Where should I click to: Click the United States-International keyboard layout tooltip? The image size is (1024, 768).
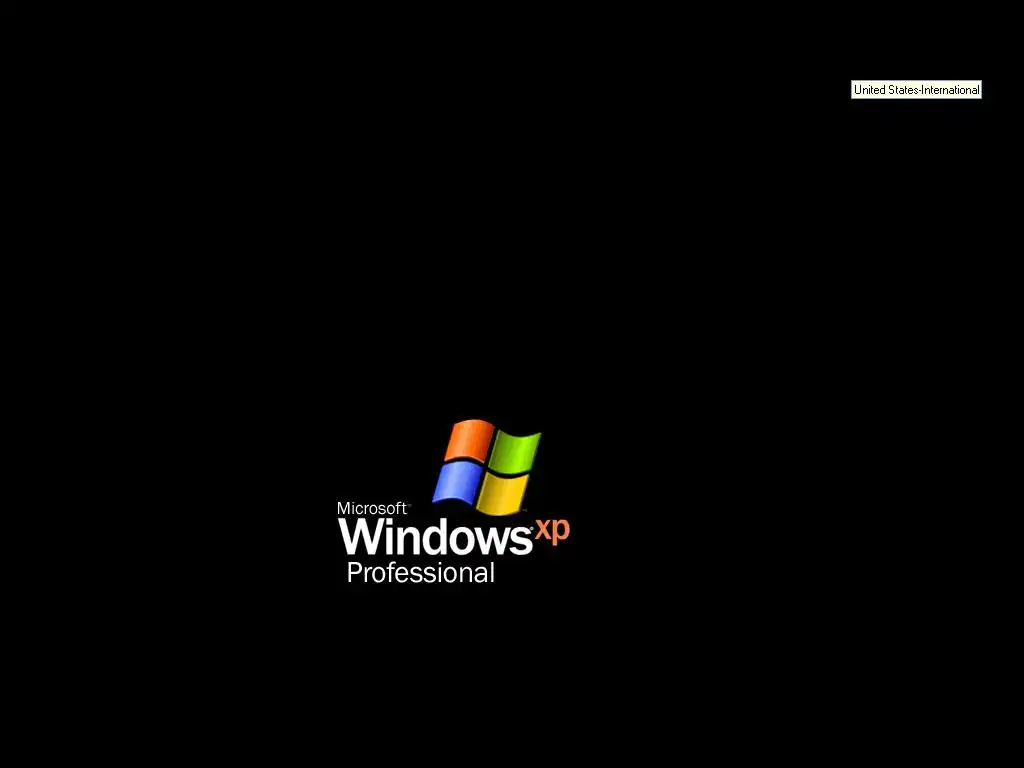click(916, 90)
